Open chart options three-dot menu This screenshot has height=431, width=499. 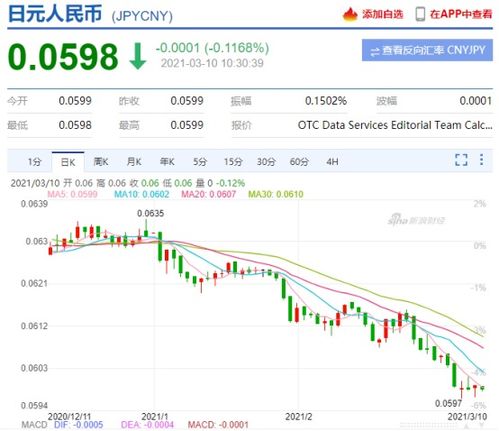[x=481, y=159]
